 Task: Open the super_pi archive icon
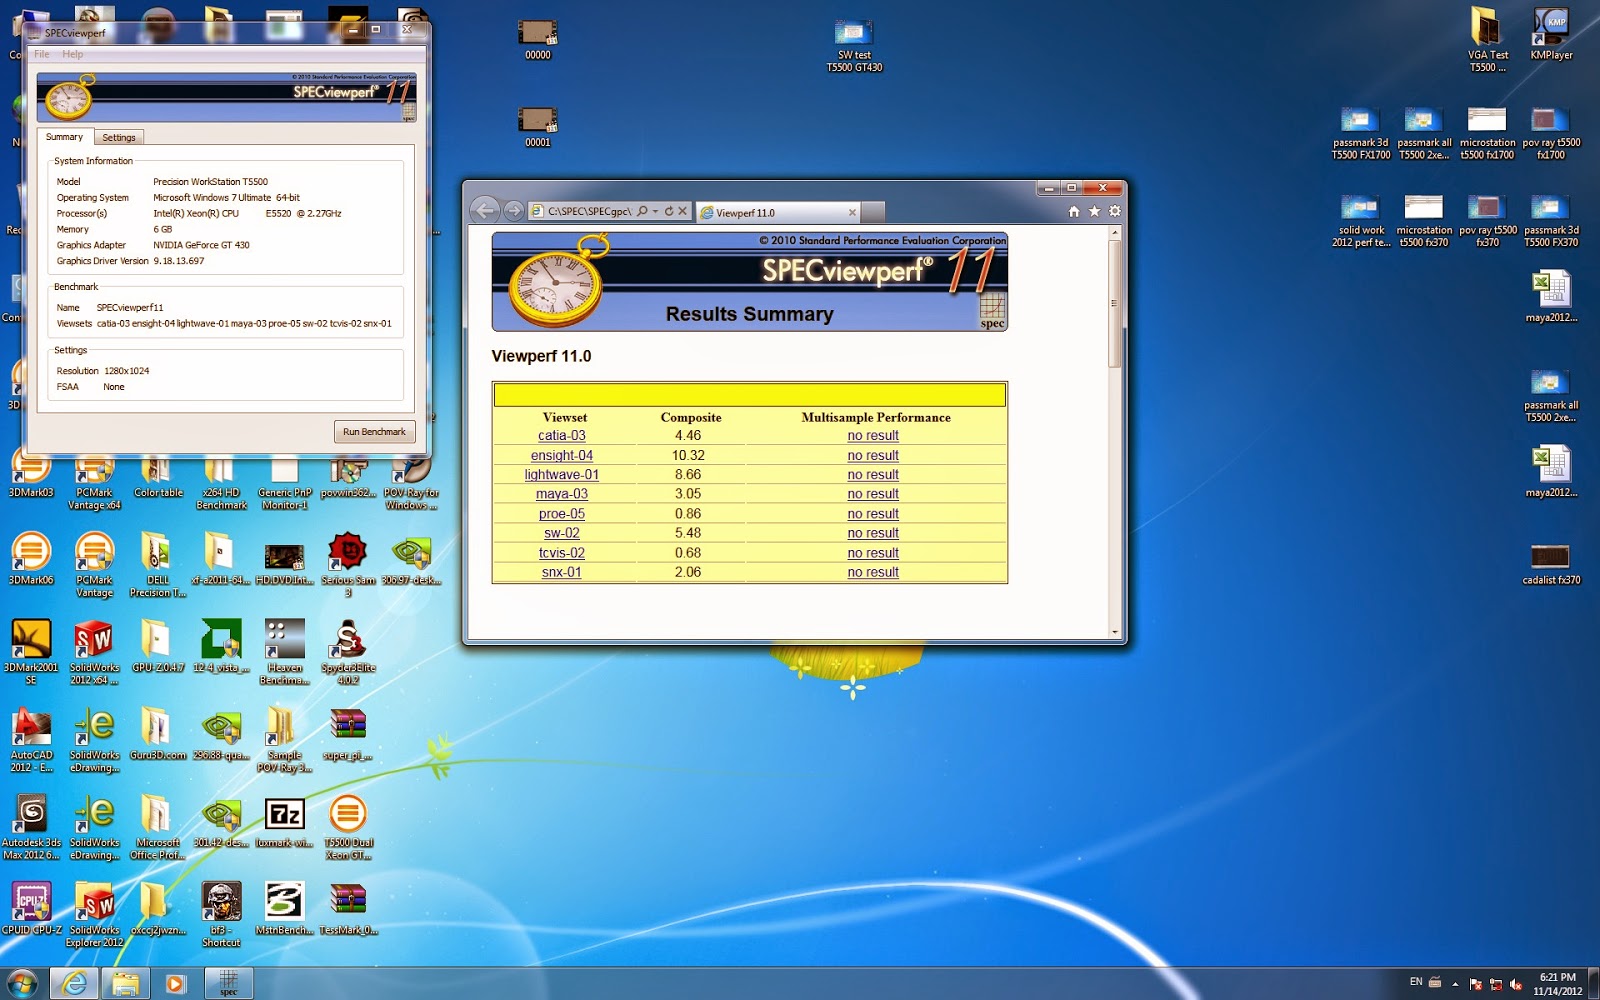(x=348, y=733)
